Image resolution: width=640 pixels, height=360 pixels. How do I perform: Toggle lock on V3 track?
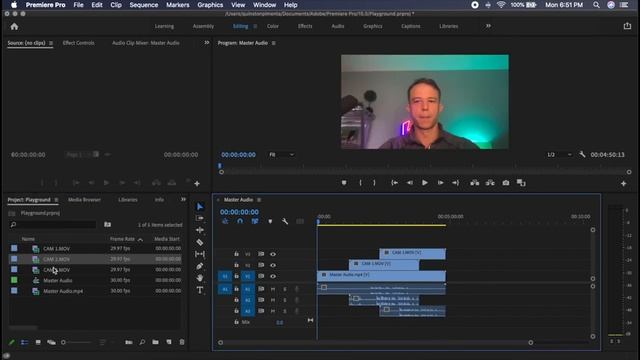coord(236,254)
